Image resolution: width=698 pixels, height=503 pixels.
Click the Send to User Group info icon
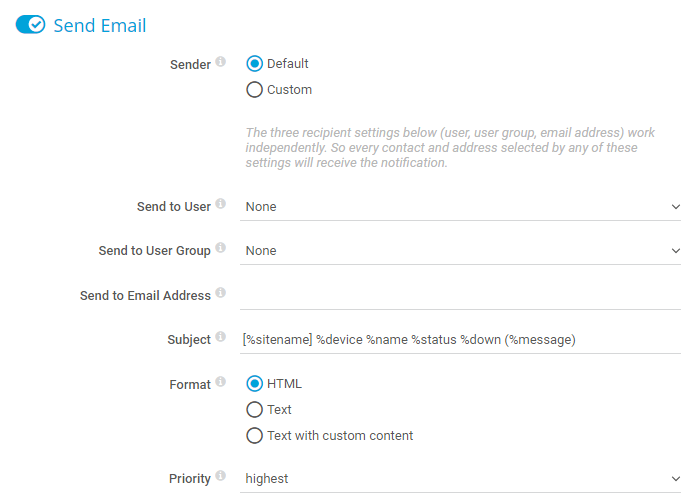pyautogui.click(x=221, y=249)
